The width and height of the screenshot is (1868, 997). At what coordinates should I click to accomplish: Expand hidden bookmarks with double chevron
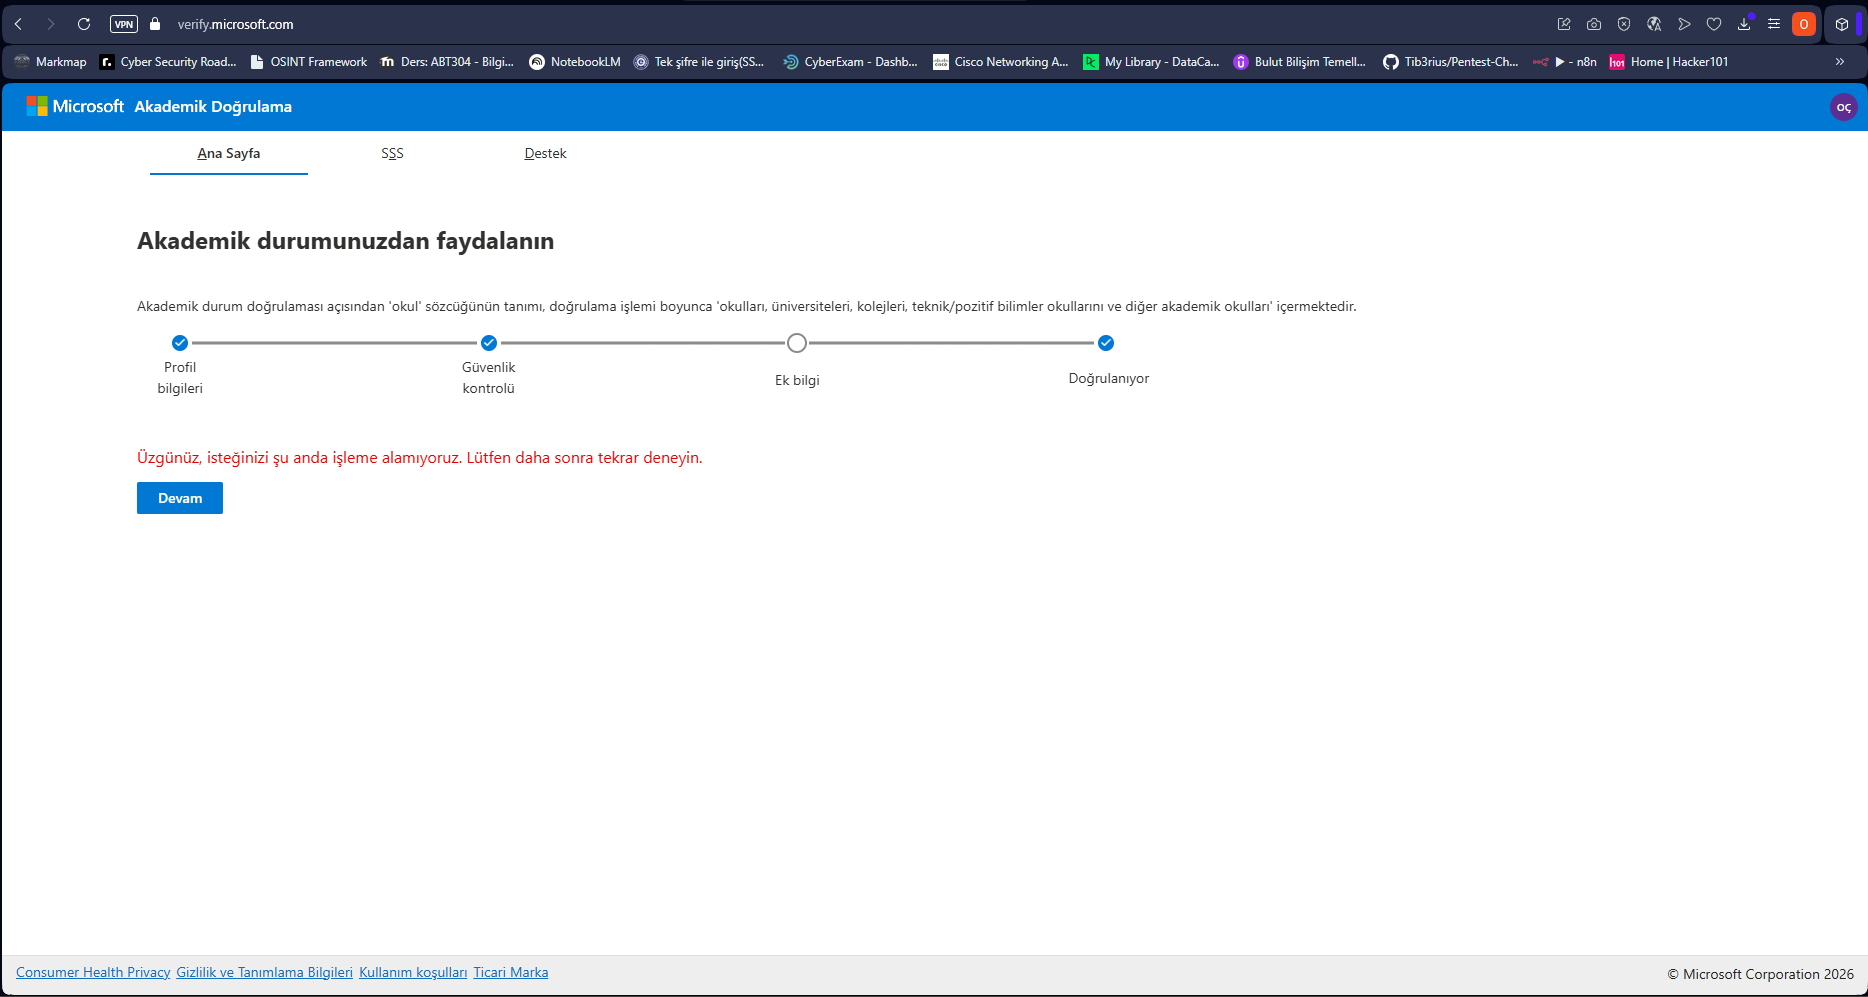pyautogui.click(x=1839, y=62)
